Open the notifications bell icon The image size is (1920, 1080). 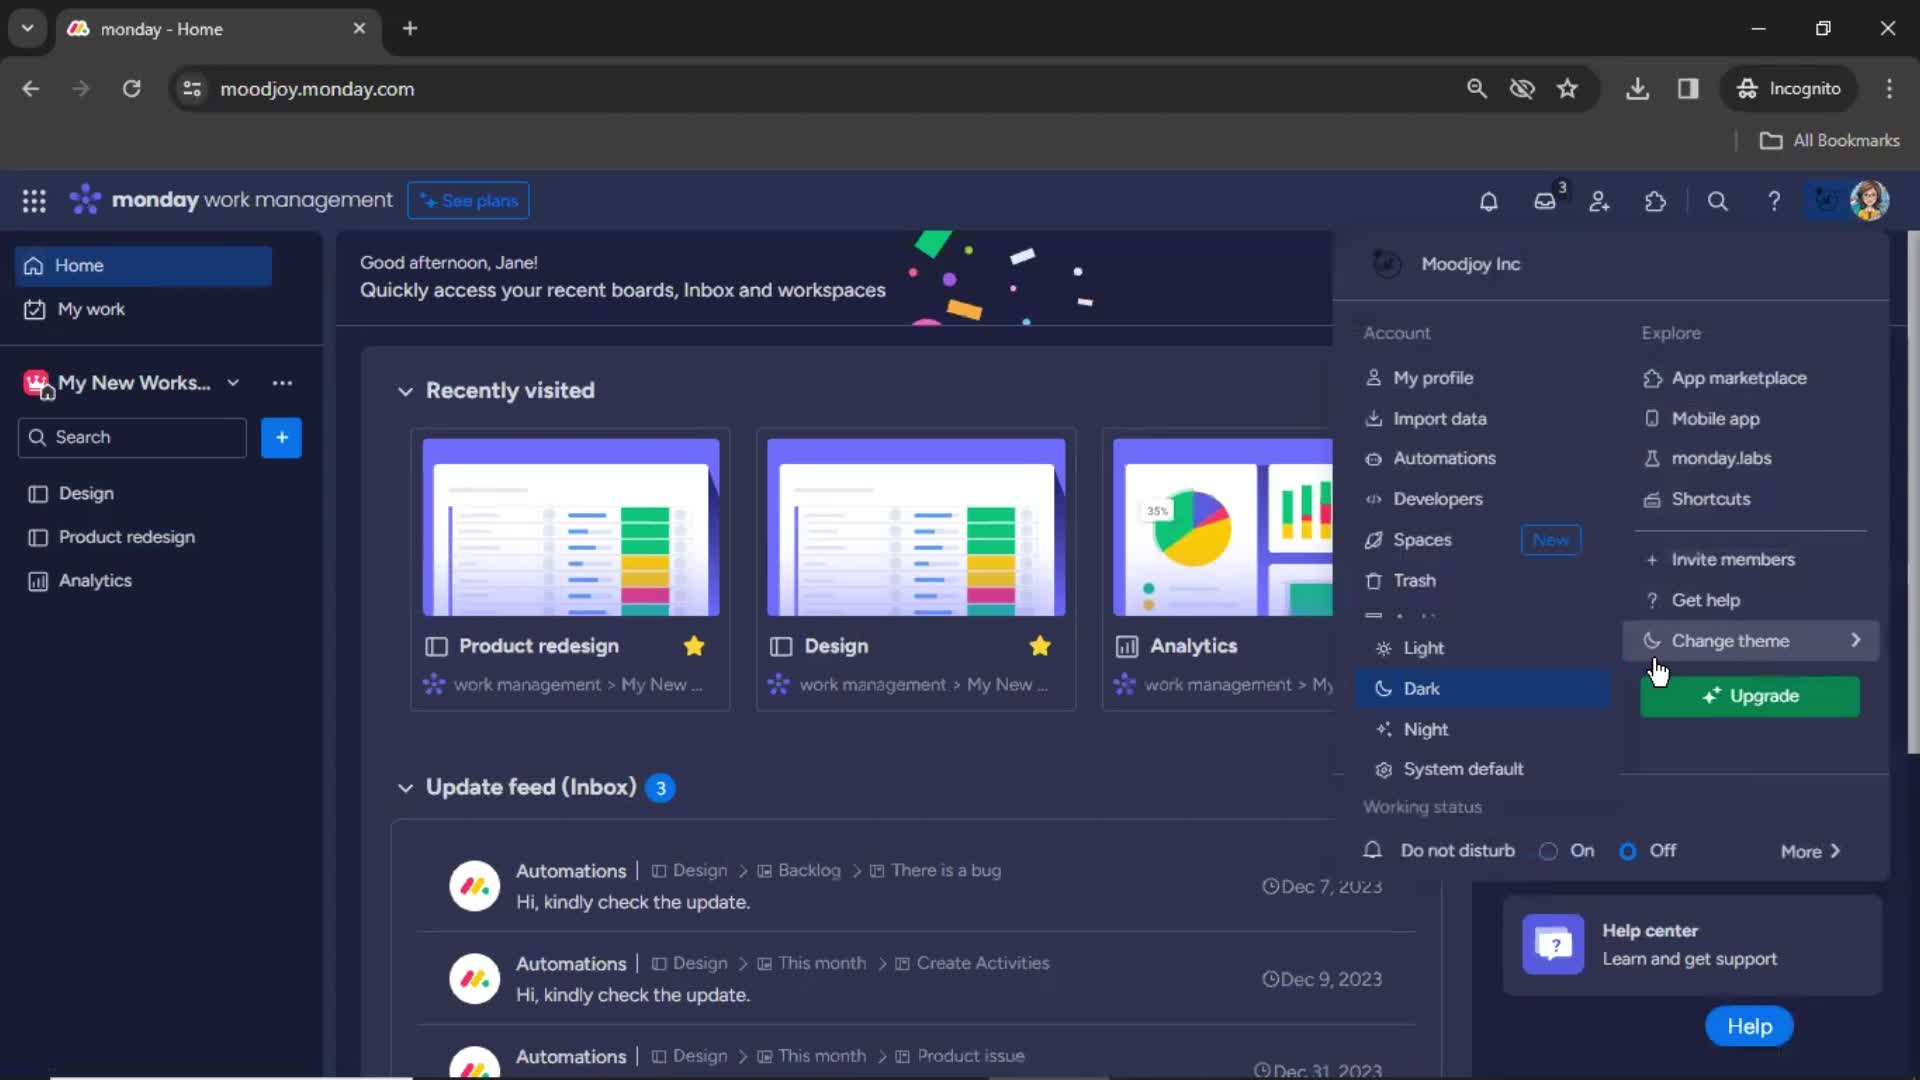(1488, 201)
